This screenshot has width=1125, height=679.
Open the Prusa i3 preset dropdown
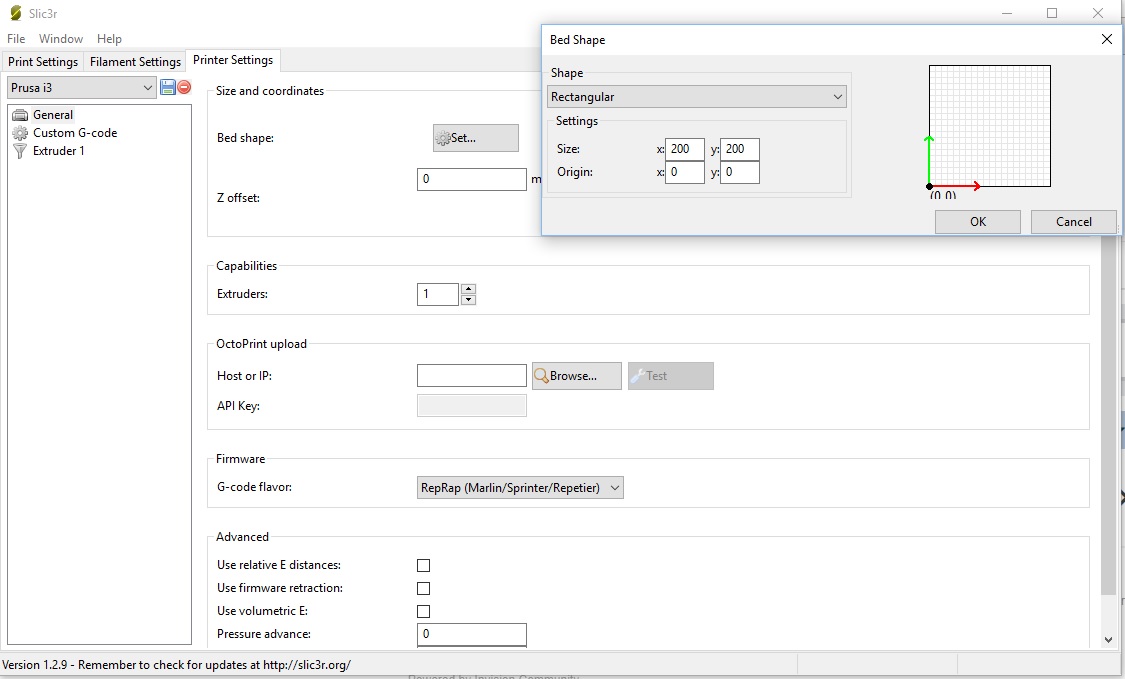tap(82, 88)
